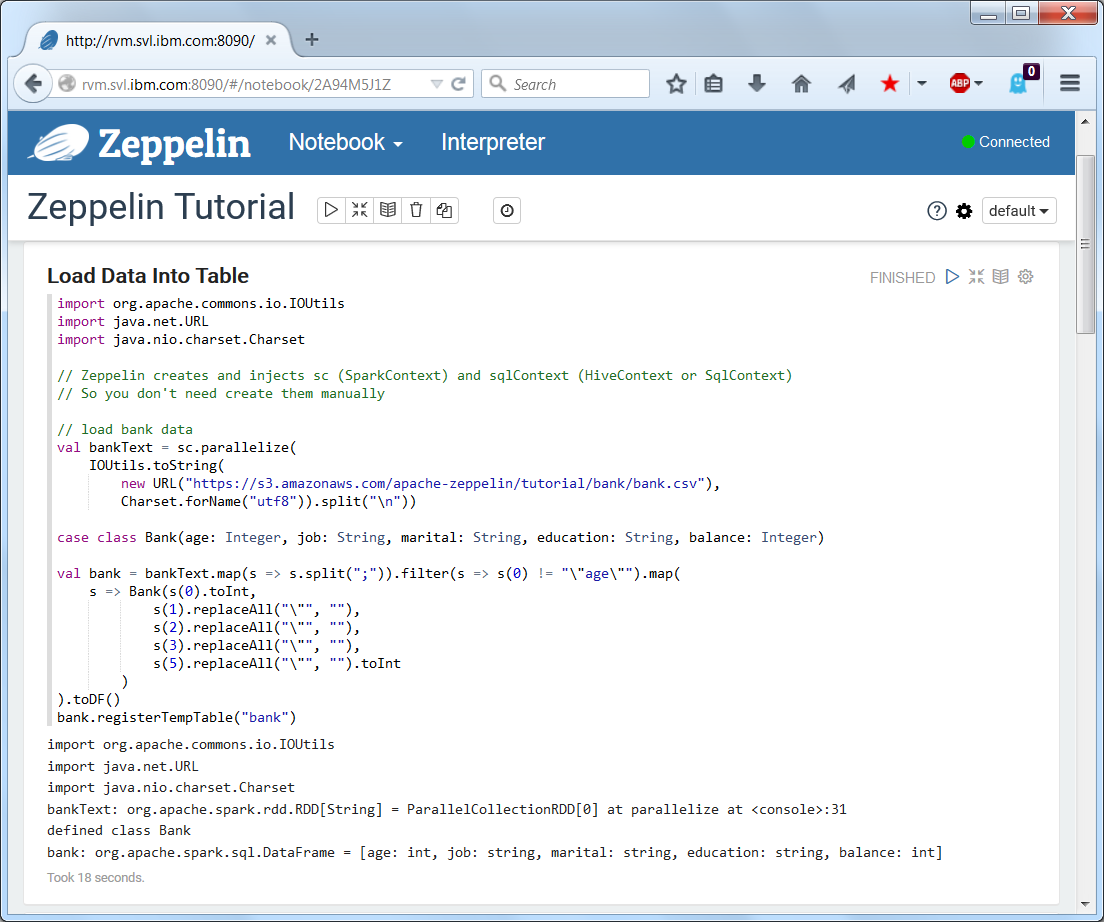Open the Interpreter page
Viewport: 1104px width, 922px height.
pyautogui.click(x=493, y=142)
